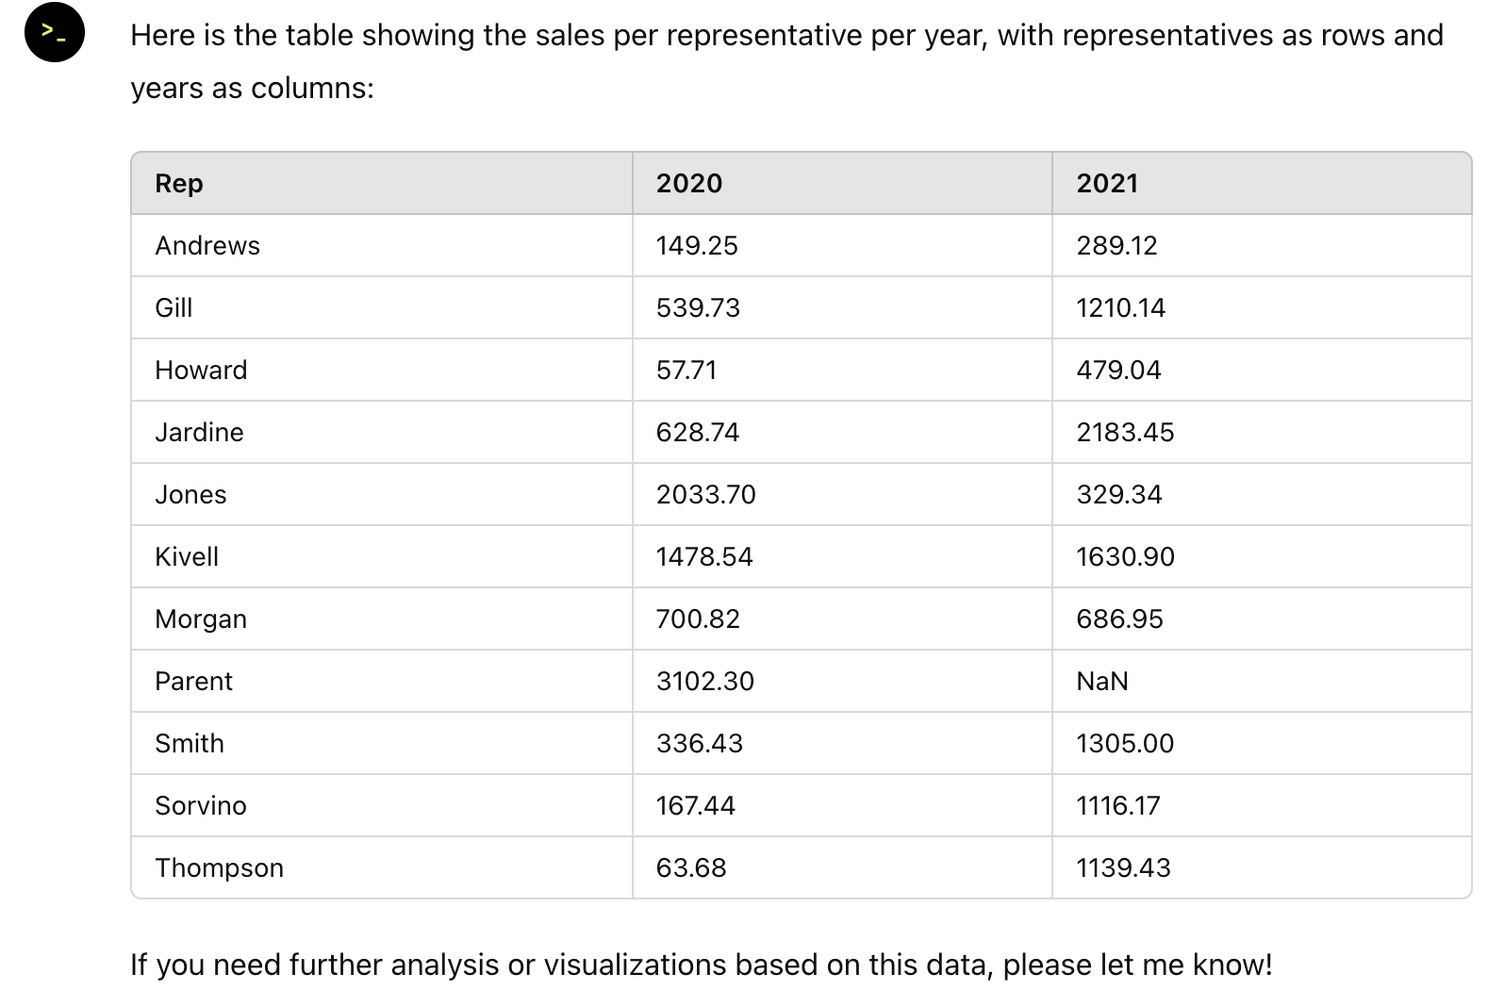Click the terminal prompt avatar icon
Screen dimensions: 1488x990
coord(54,33)
